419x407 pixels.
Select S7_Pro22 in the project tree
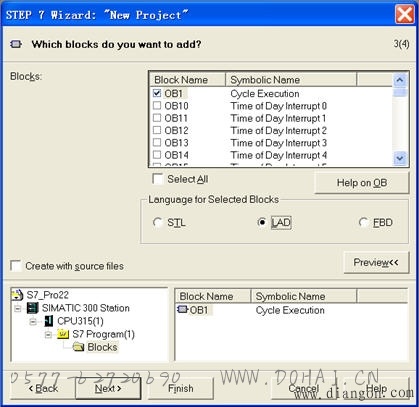tap(47, 295)
